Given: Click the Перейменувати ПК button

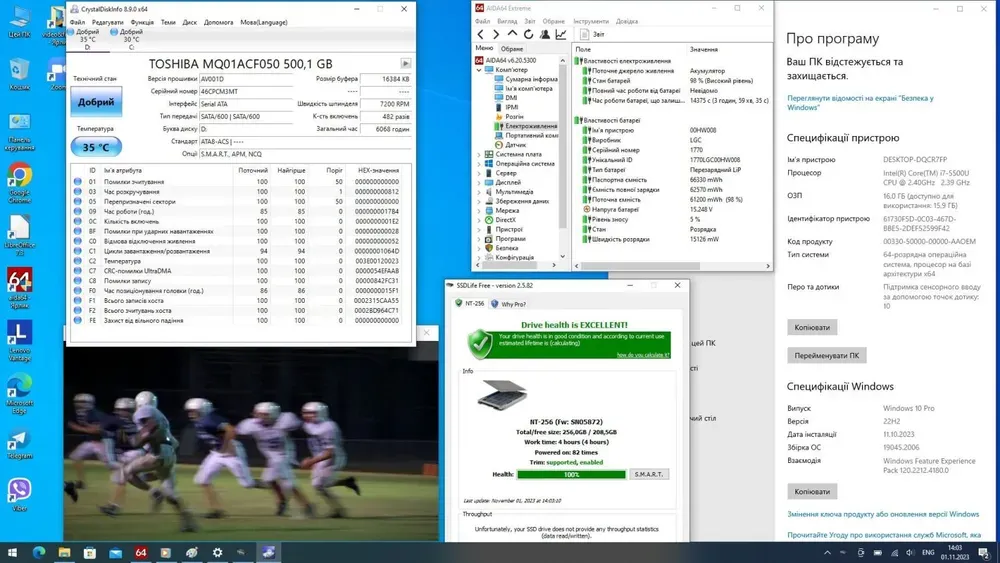Looking at the screenshot, I should coord(826,355).
